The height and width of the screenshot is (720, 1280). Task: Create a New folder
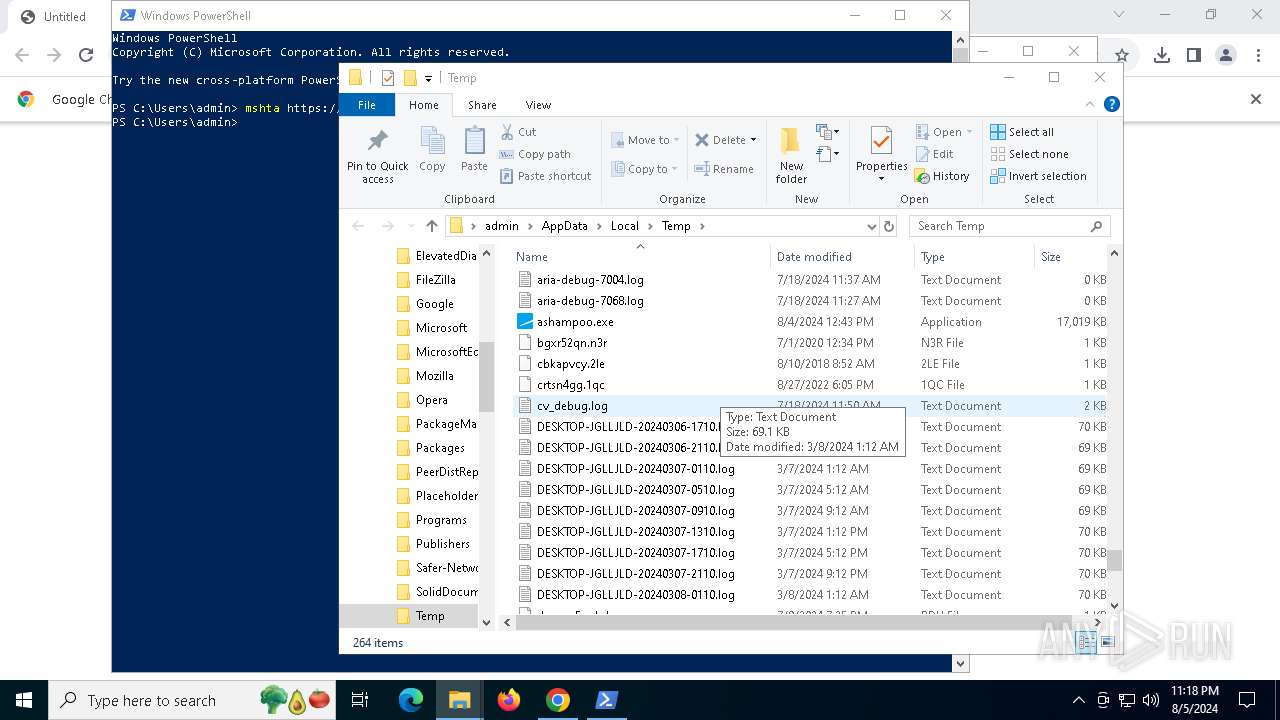pos(791,156)
